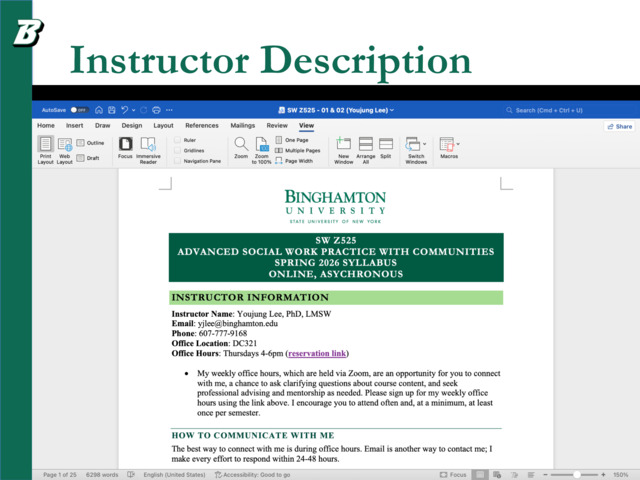640x480 pixels.
Task: Click the Outline view status bar icon
Action: 514,475
